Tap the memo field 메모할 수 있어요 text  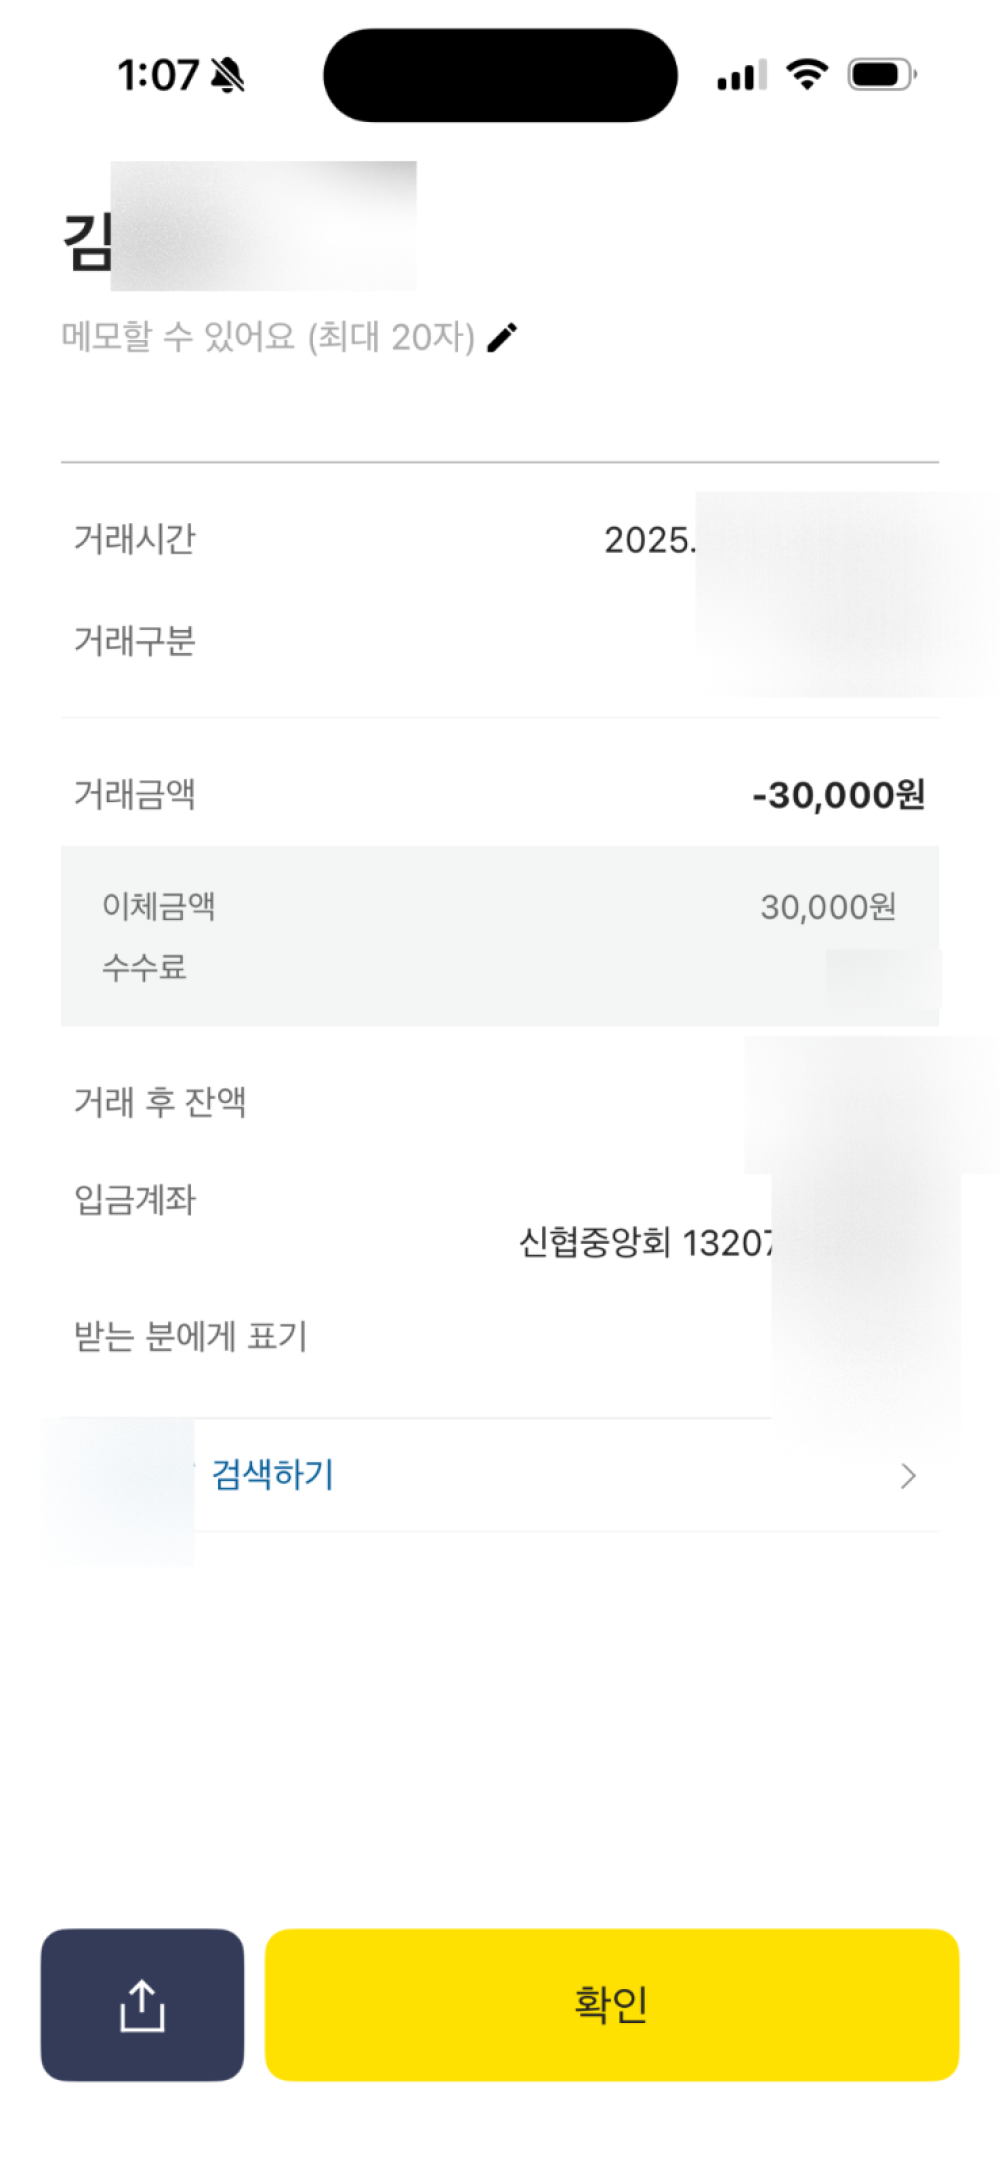click(x=268, y=338)
